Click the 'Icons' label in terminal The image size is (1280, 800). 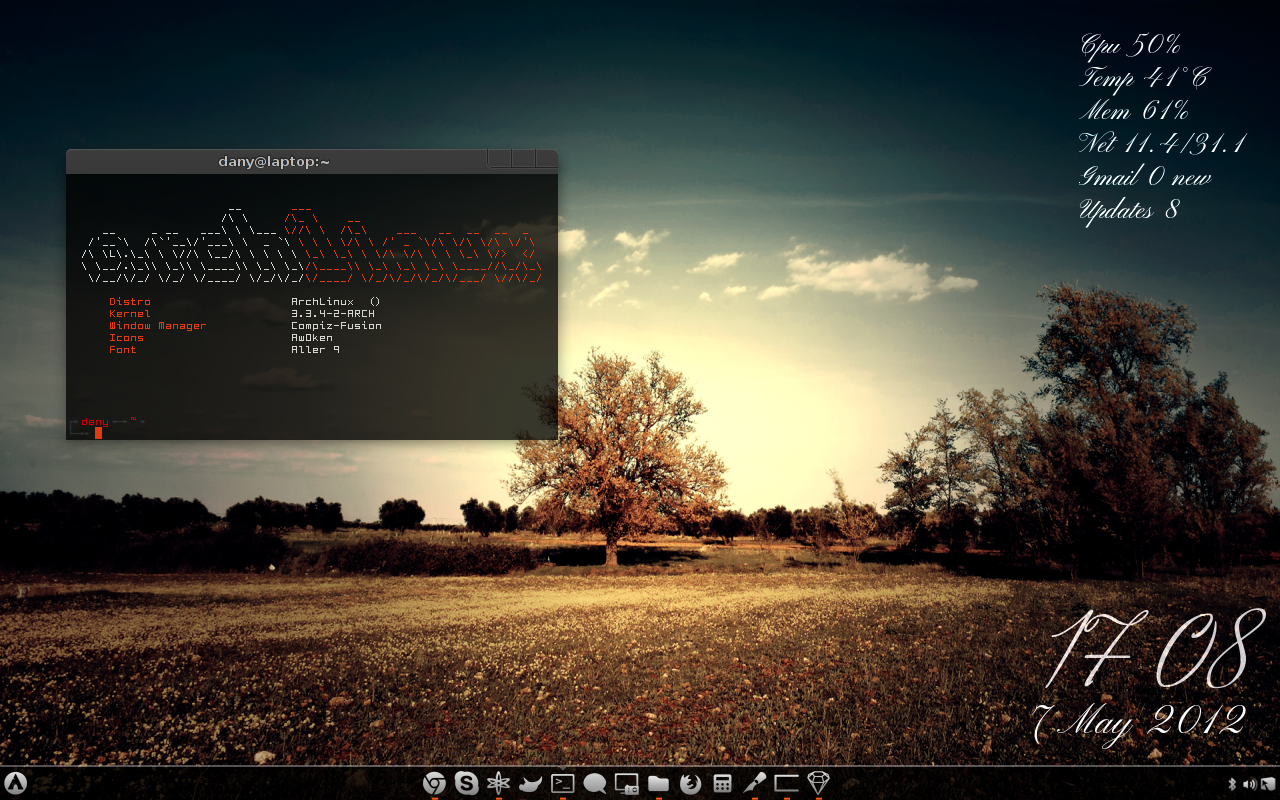127,338
